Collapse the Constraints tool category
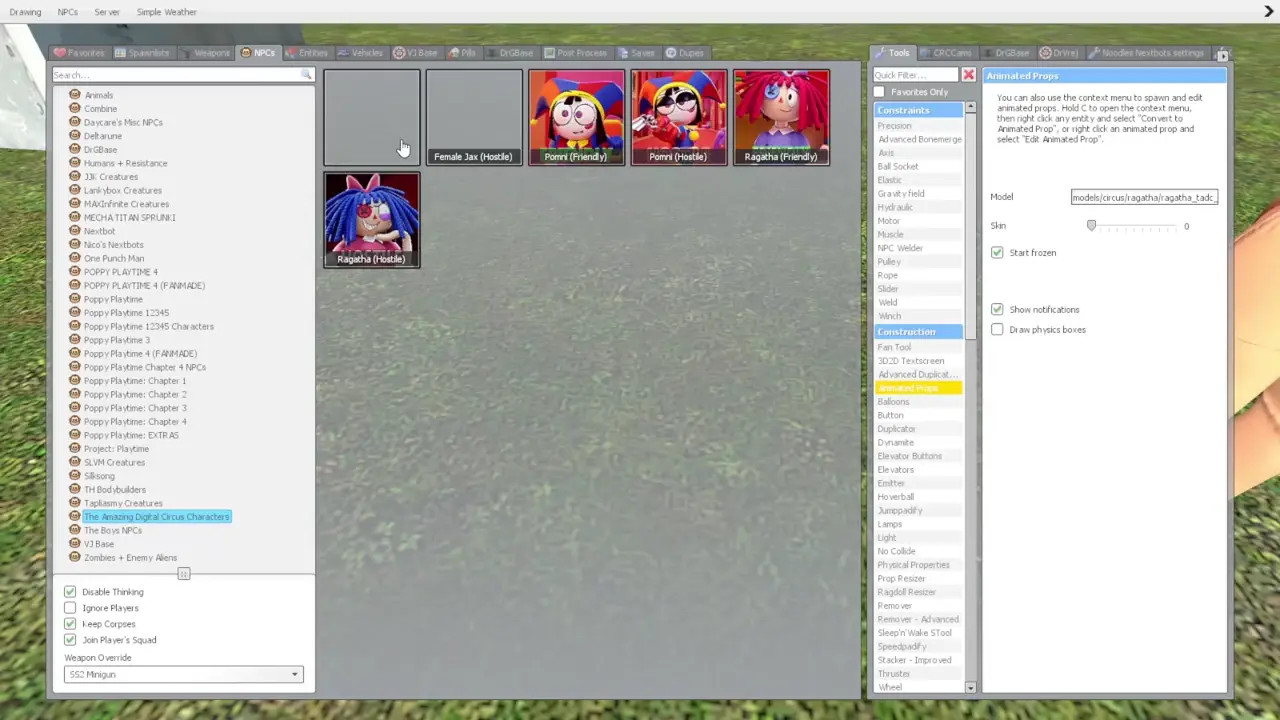 [918, 110]
